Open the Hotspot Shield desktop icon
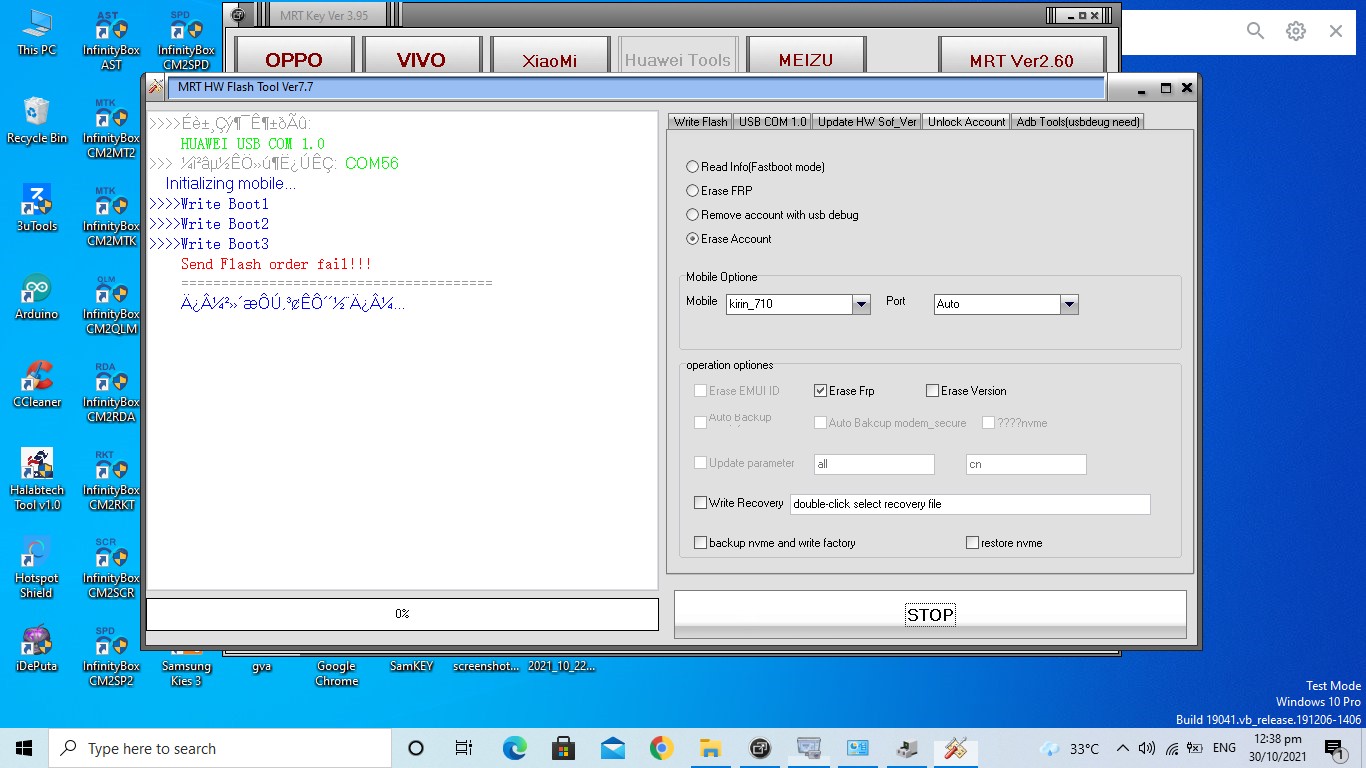This screenshot has height=768, width=1366. (x=37, y=567)
